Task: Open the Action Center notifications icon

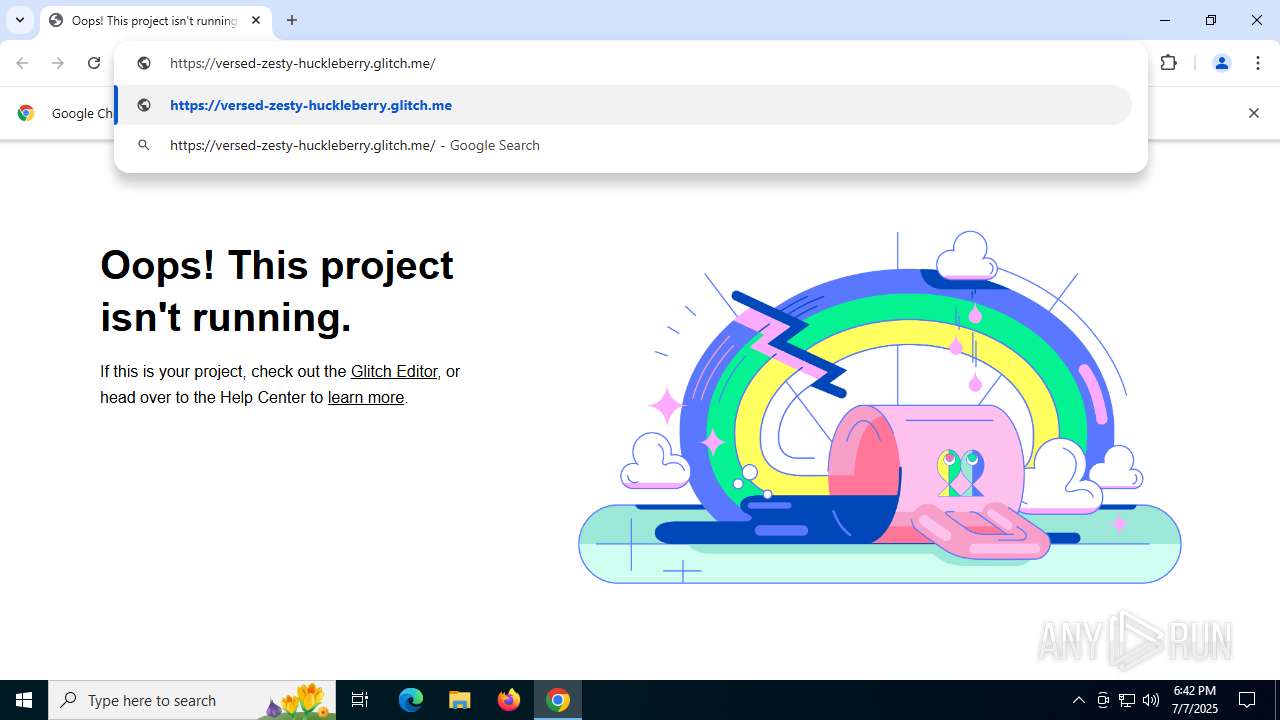Action: click(x=1248, y=700)
